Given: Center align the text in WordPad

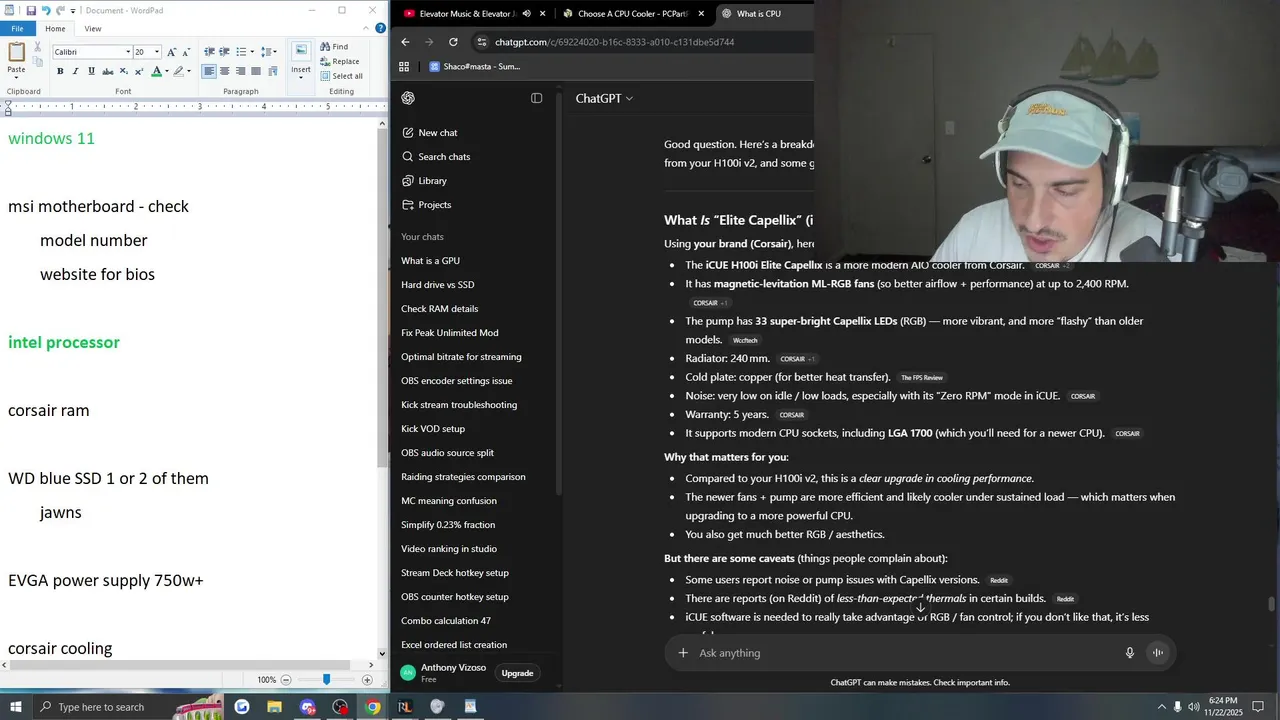Looking at the screenshot, I should click(x=225, y=71).
